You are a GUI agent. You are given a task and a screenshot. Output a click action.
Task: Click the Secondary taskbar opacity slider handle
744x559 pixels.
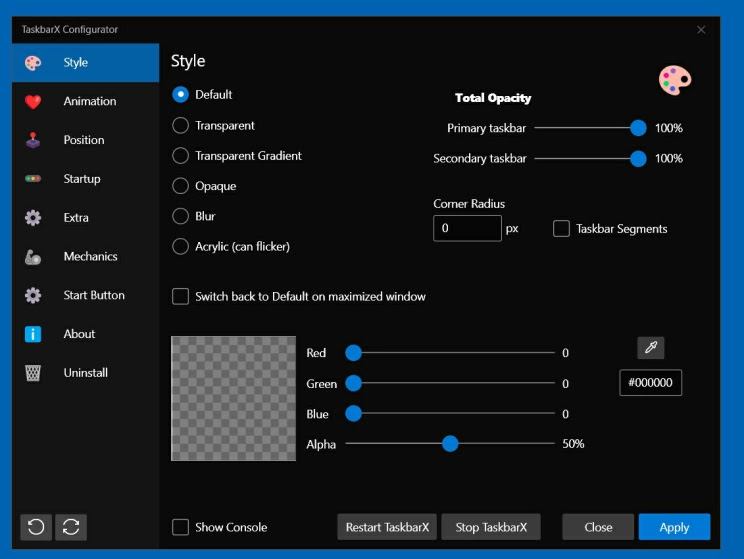(x=638, y=158)
